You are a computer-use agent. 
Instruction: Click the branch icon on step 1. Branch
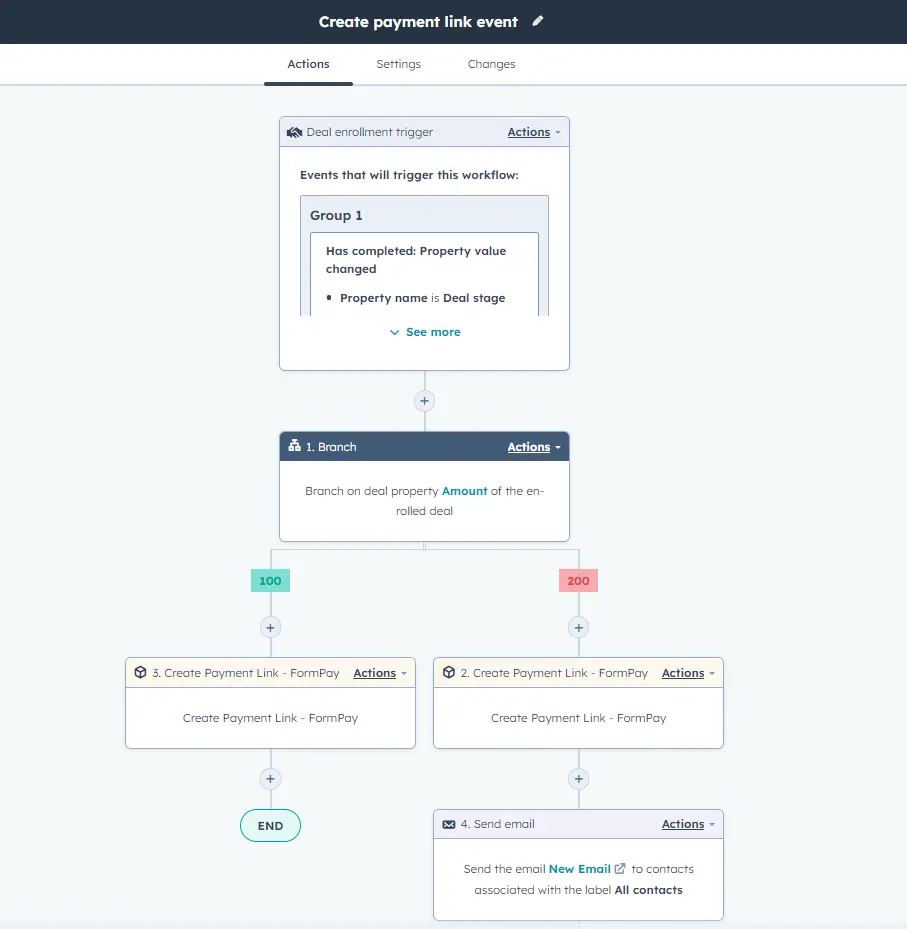tap(294, 446)
